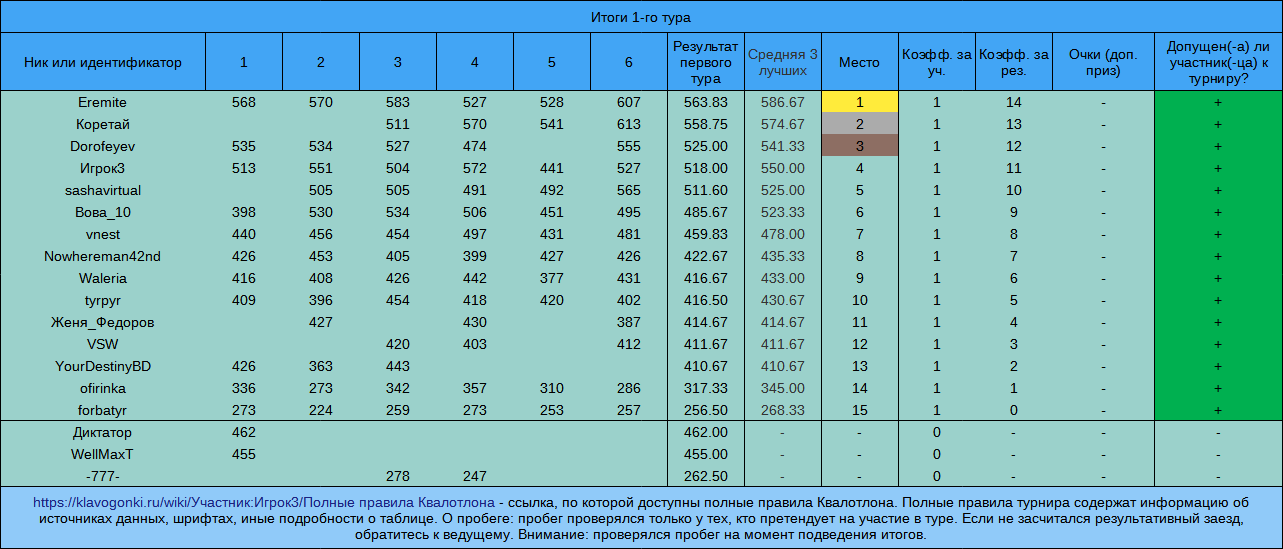
Task: Click Dorofeyev's first-round result 525.00
Action: click(x=706, y=147)
